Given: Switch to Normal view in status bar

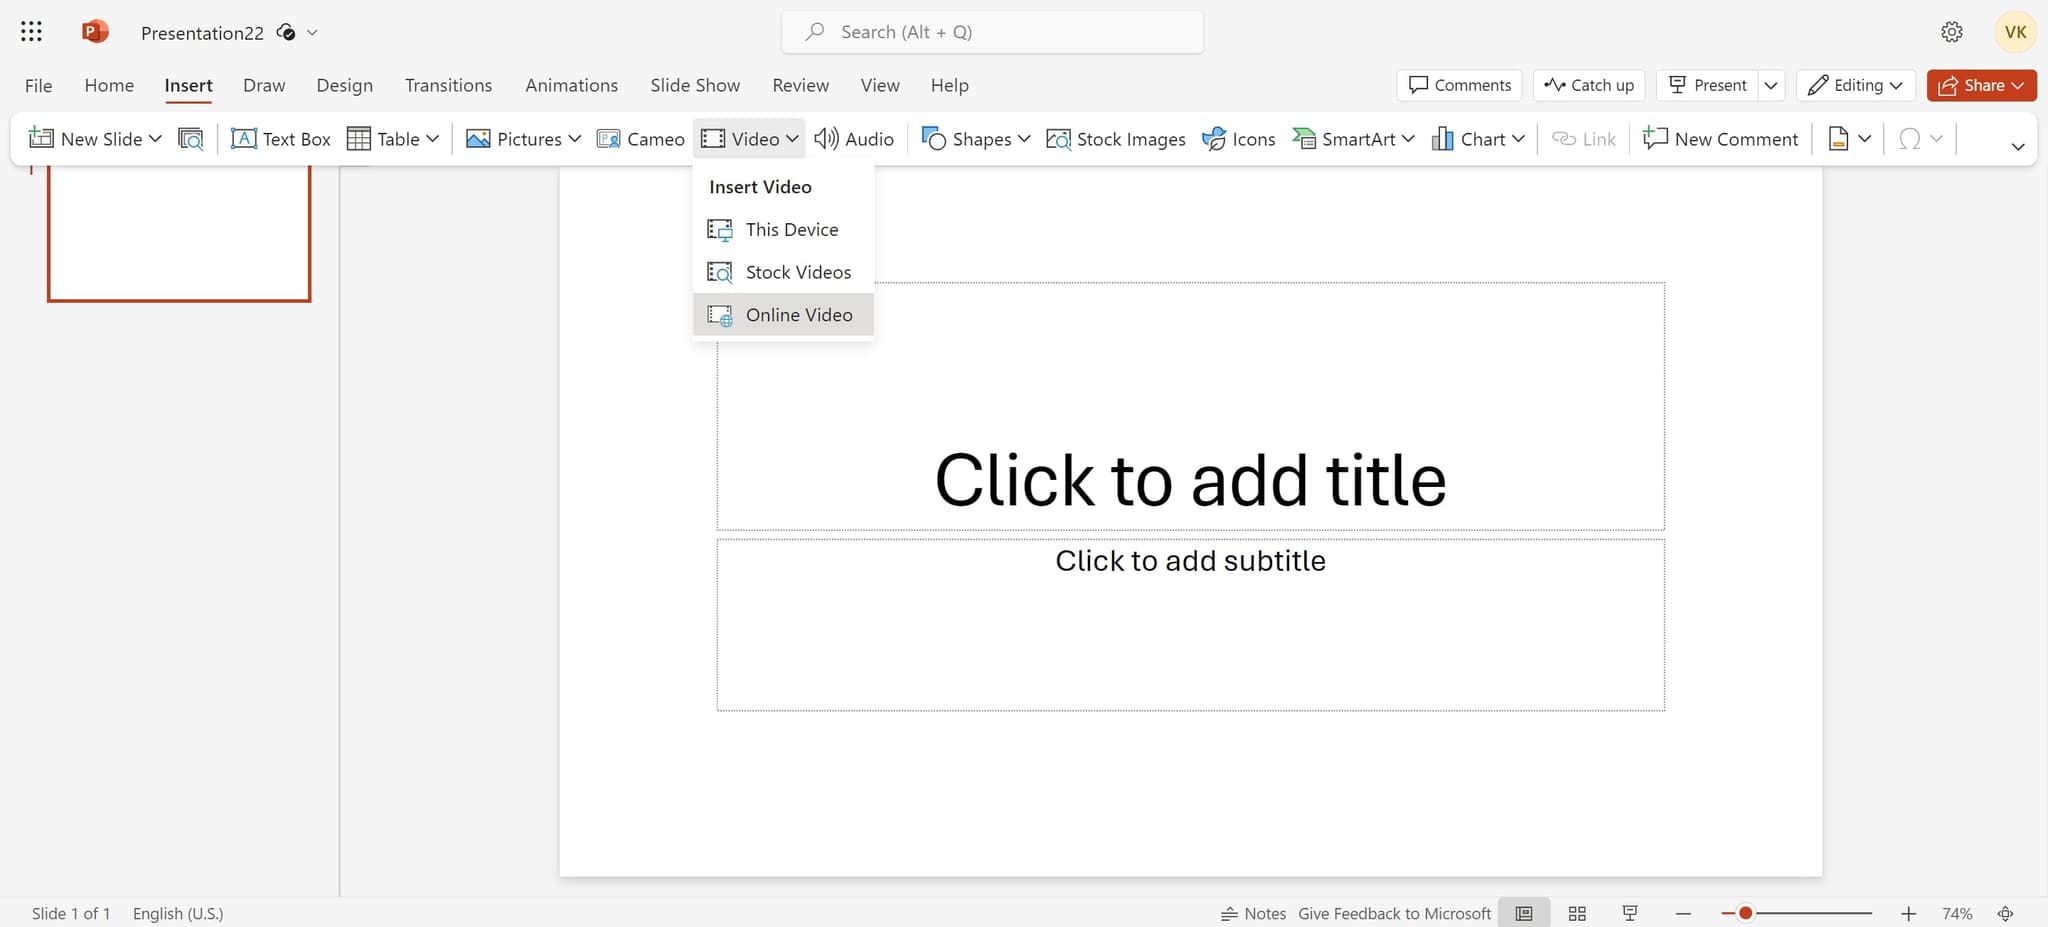Looking at the screenshot, I should (1523, 913).
